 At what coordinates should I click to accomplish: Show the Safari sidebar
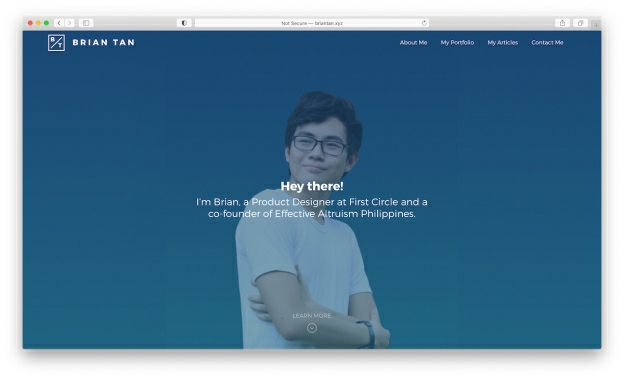click(86, 23)
